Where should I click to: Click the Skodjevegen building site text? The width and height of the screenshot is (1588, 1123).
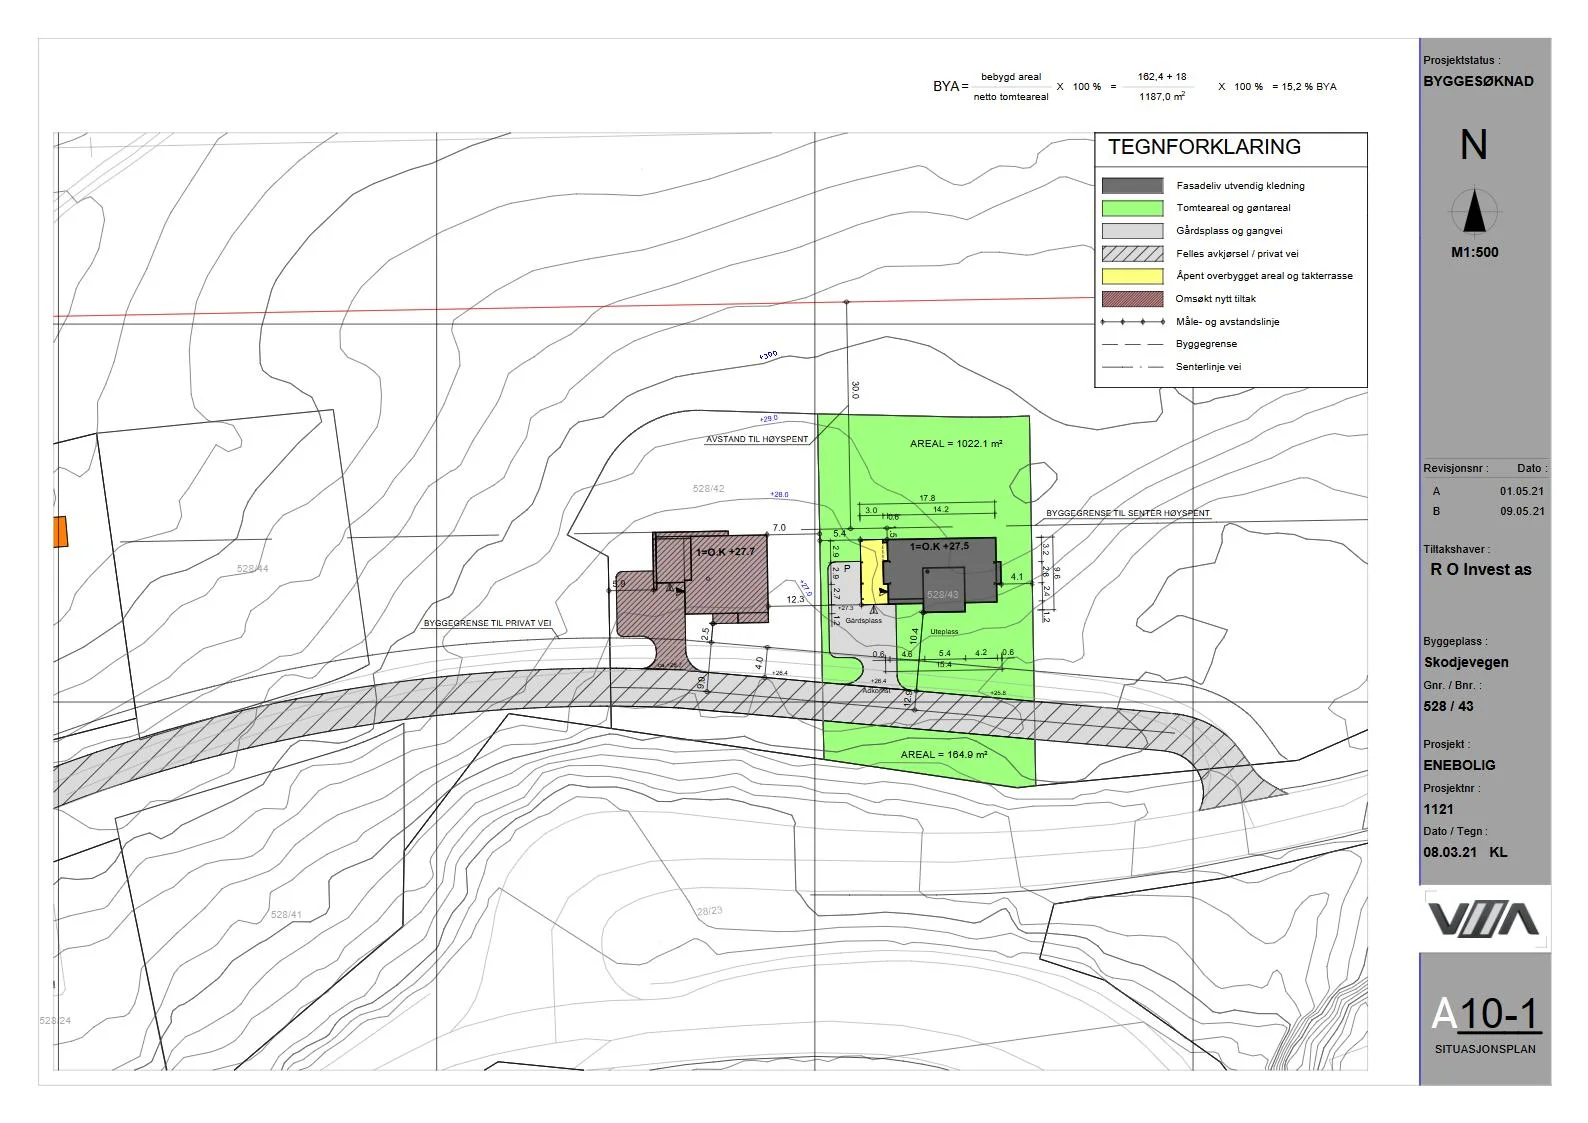pos(1466,662)
